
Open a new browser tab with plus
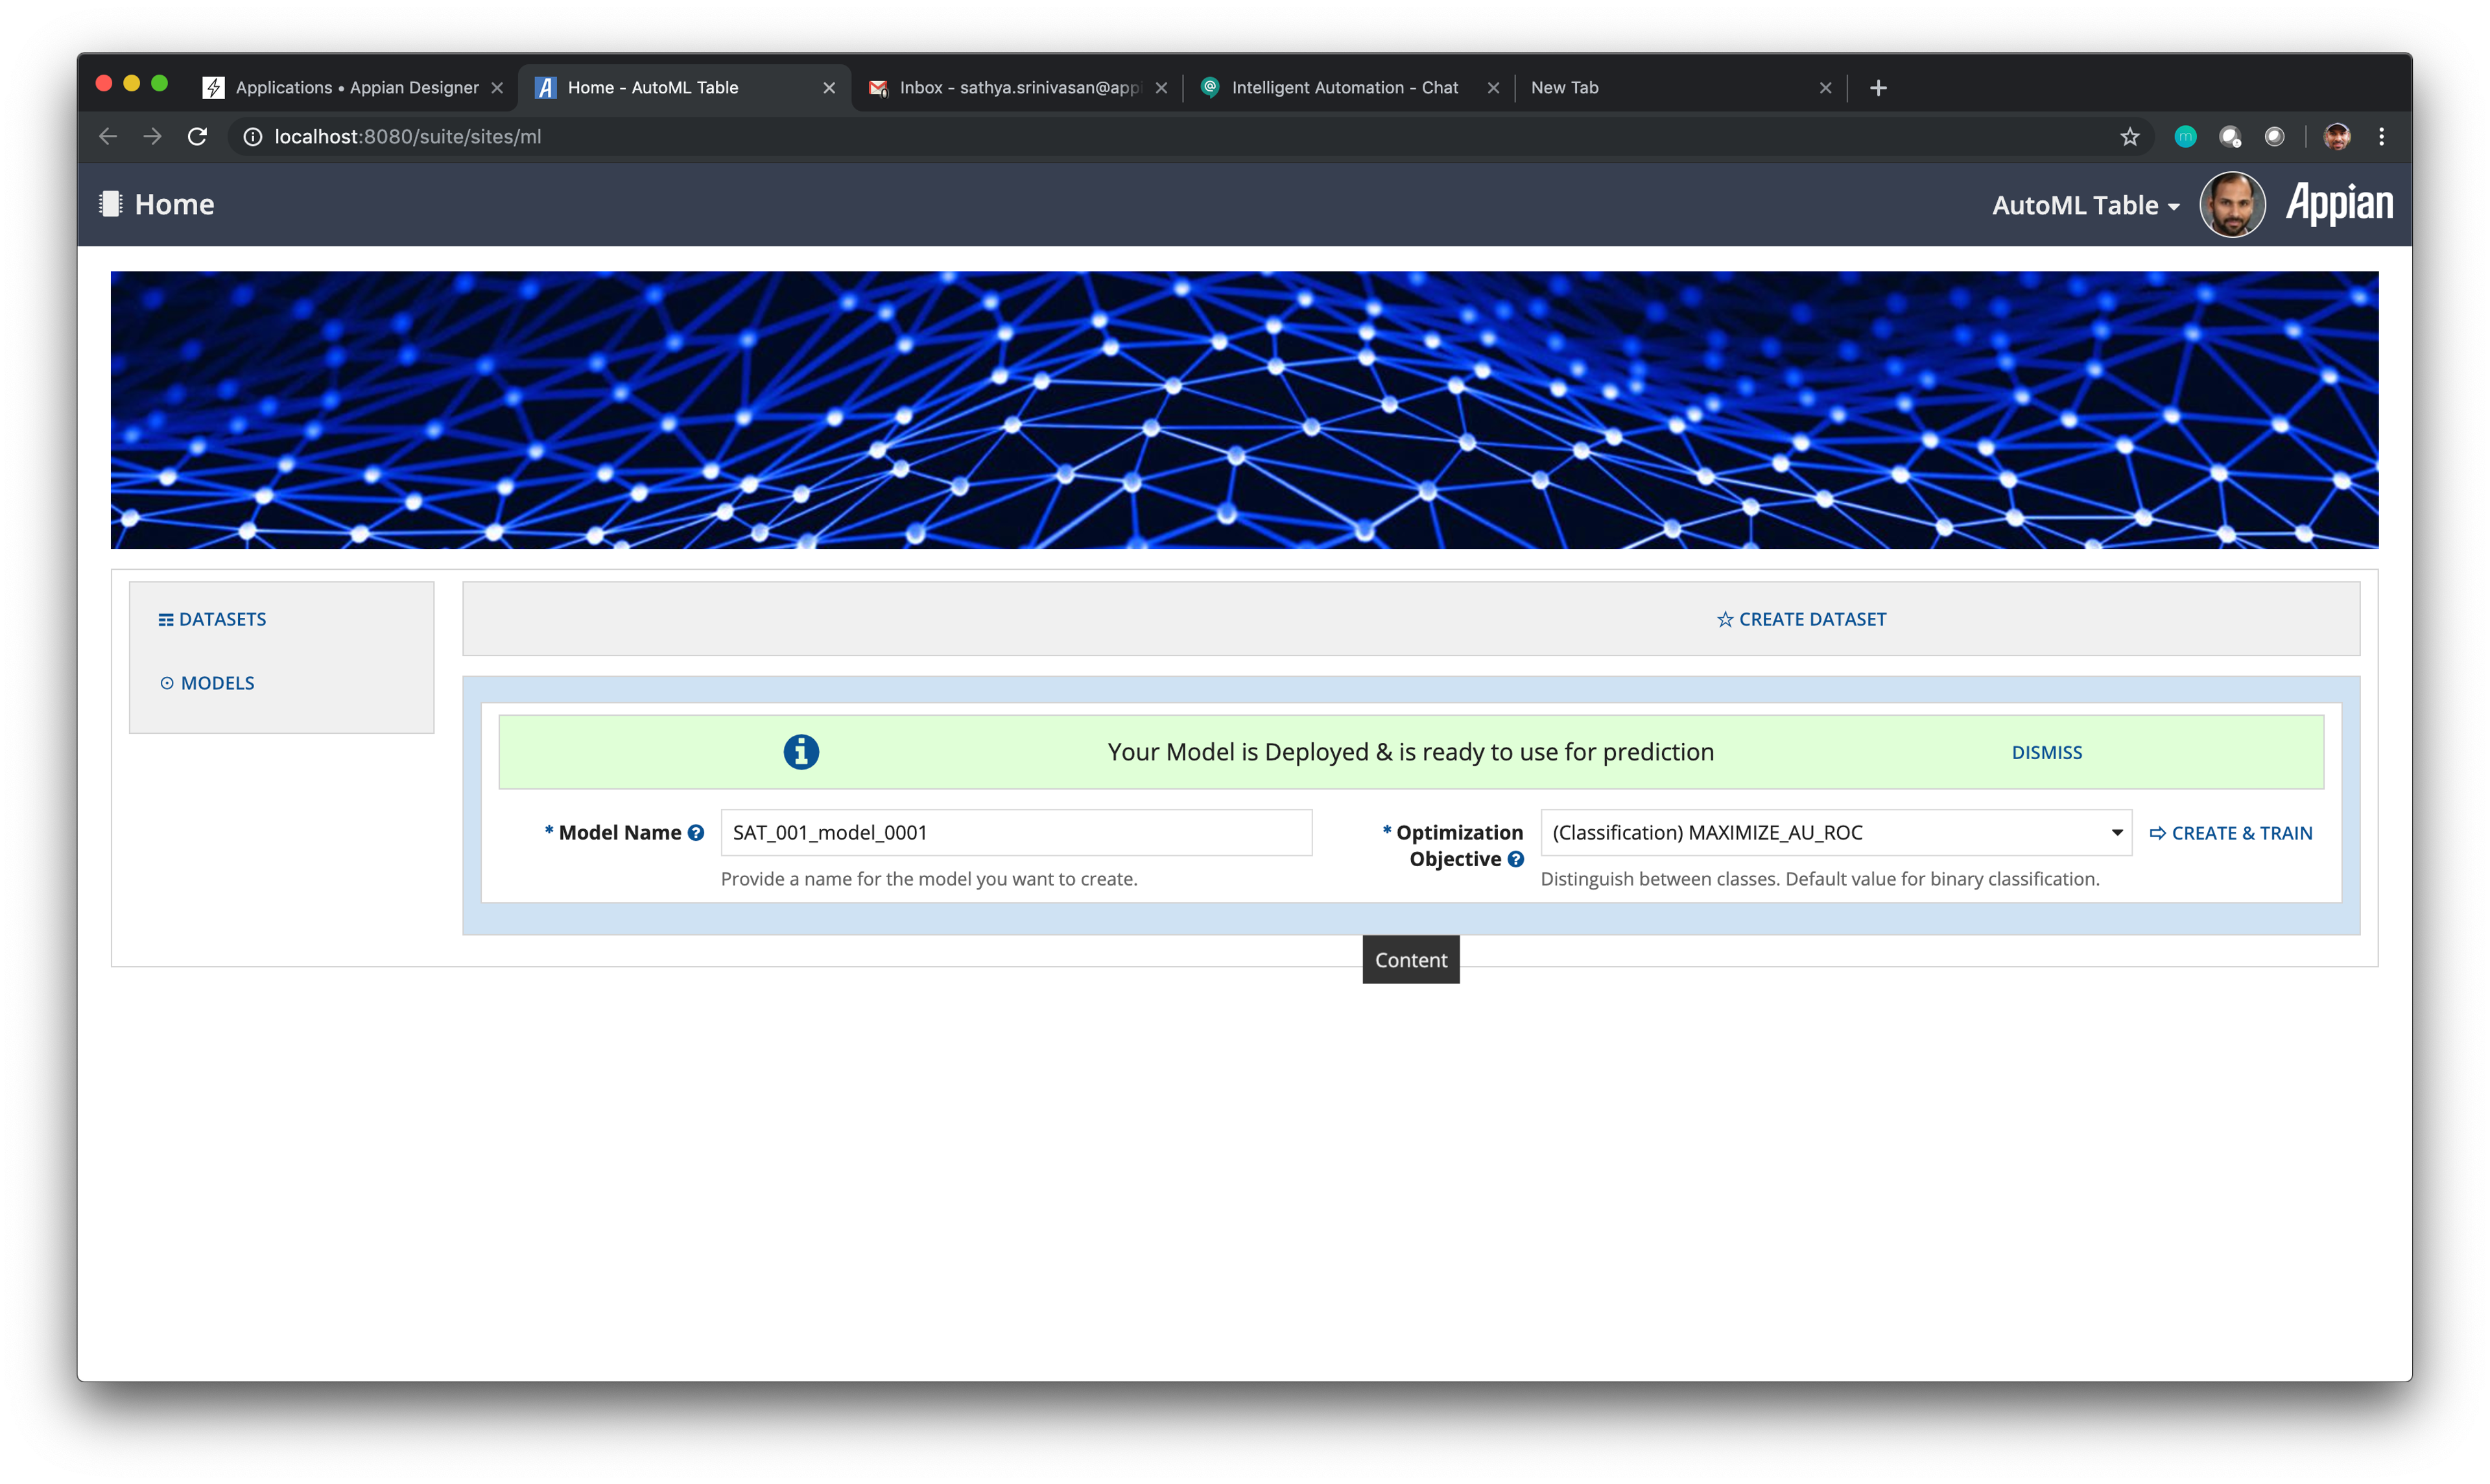1878,88
